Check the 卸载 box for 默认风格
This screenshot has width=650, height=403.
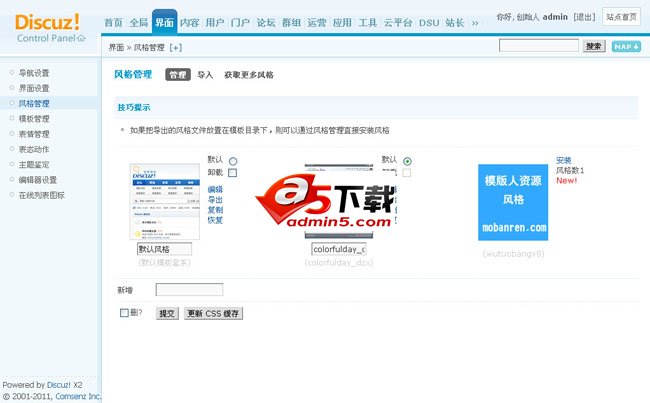[x=233, y=172]
